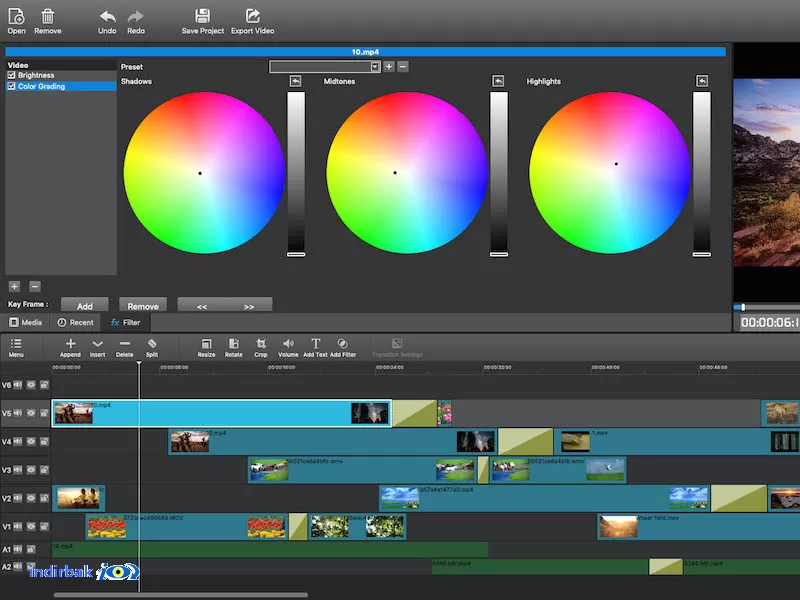Viewport: 800px width, 600px height.
Task: Click the Key Frame Add button
Action: [x=85, y=305]
